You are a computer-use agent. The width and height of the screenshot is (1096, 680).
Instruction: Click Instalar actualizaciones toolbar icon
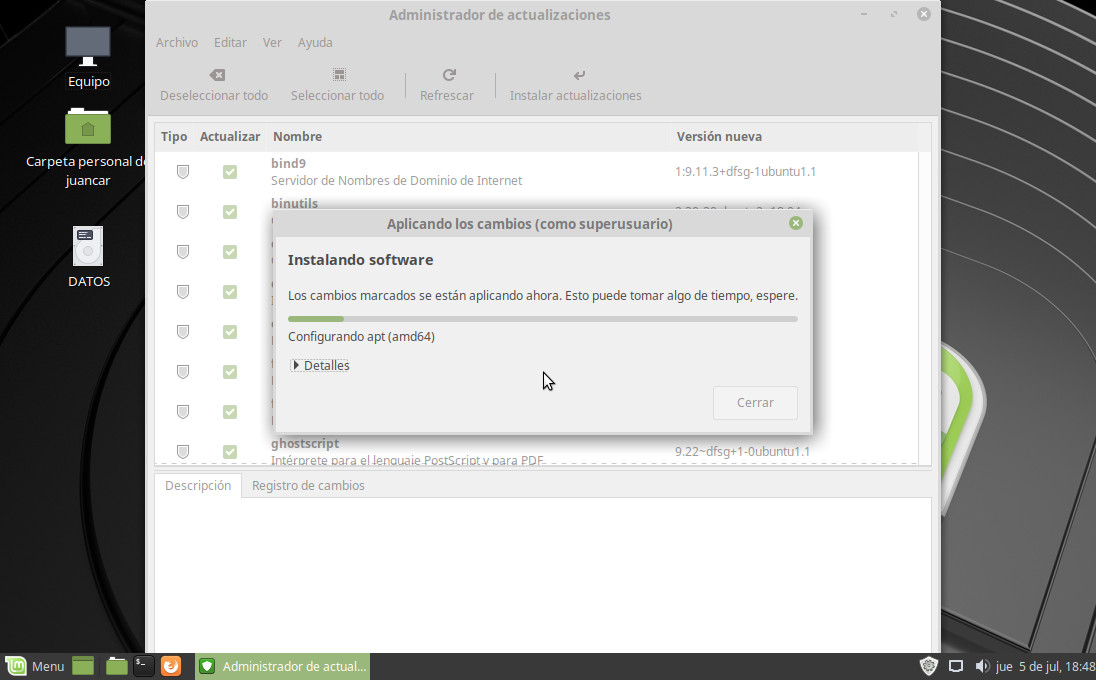click(x=579, y=76)
